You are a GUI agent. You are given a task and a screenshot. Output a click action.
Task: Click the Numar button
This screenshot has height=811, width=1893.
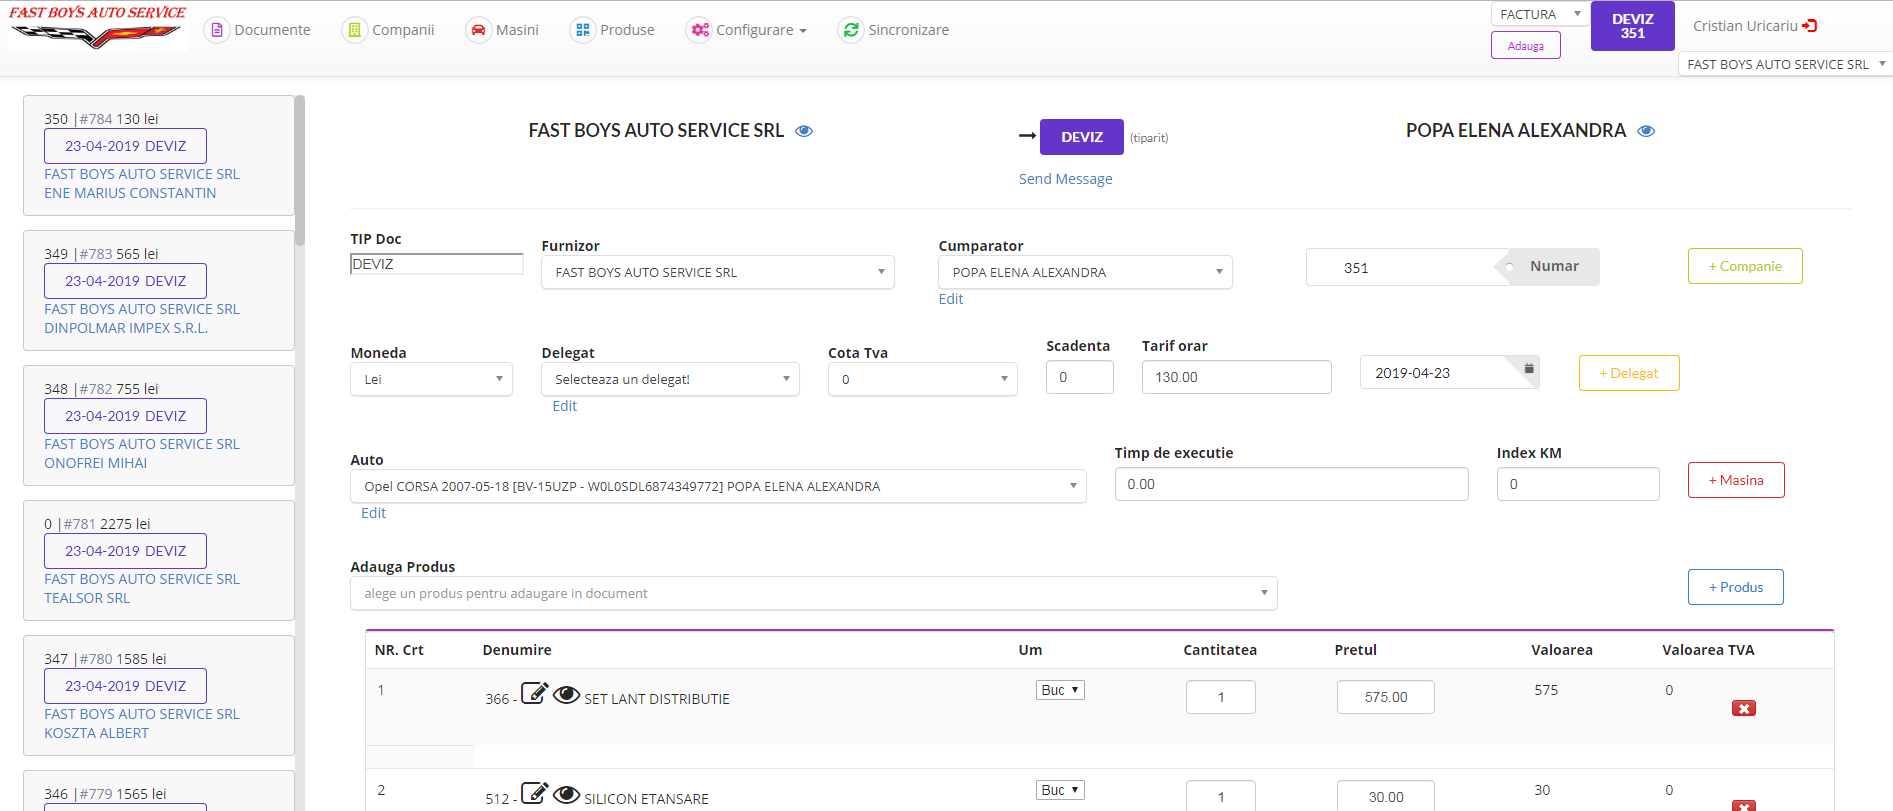(1553, 266)
